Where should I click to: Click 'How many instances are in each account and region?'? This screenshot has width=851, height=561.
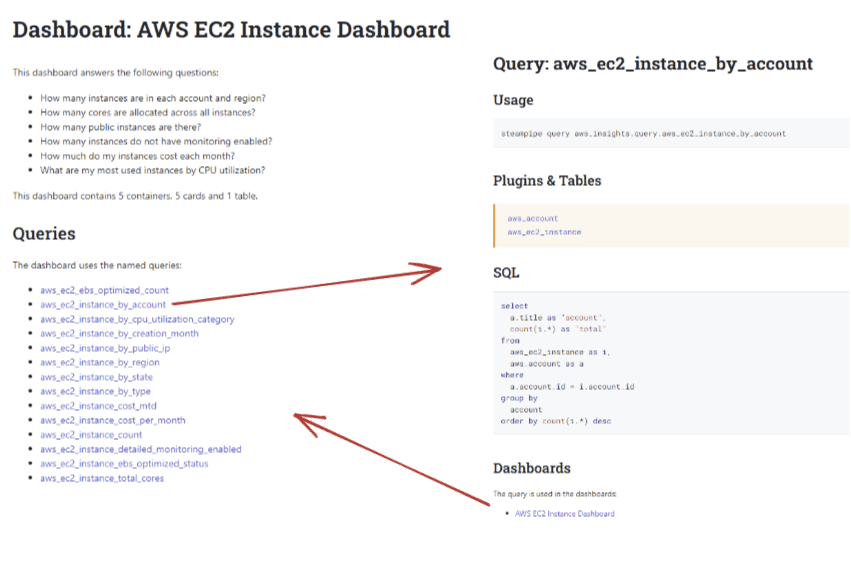153,98
